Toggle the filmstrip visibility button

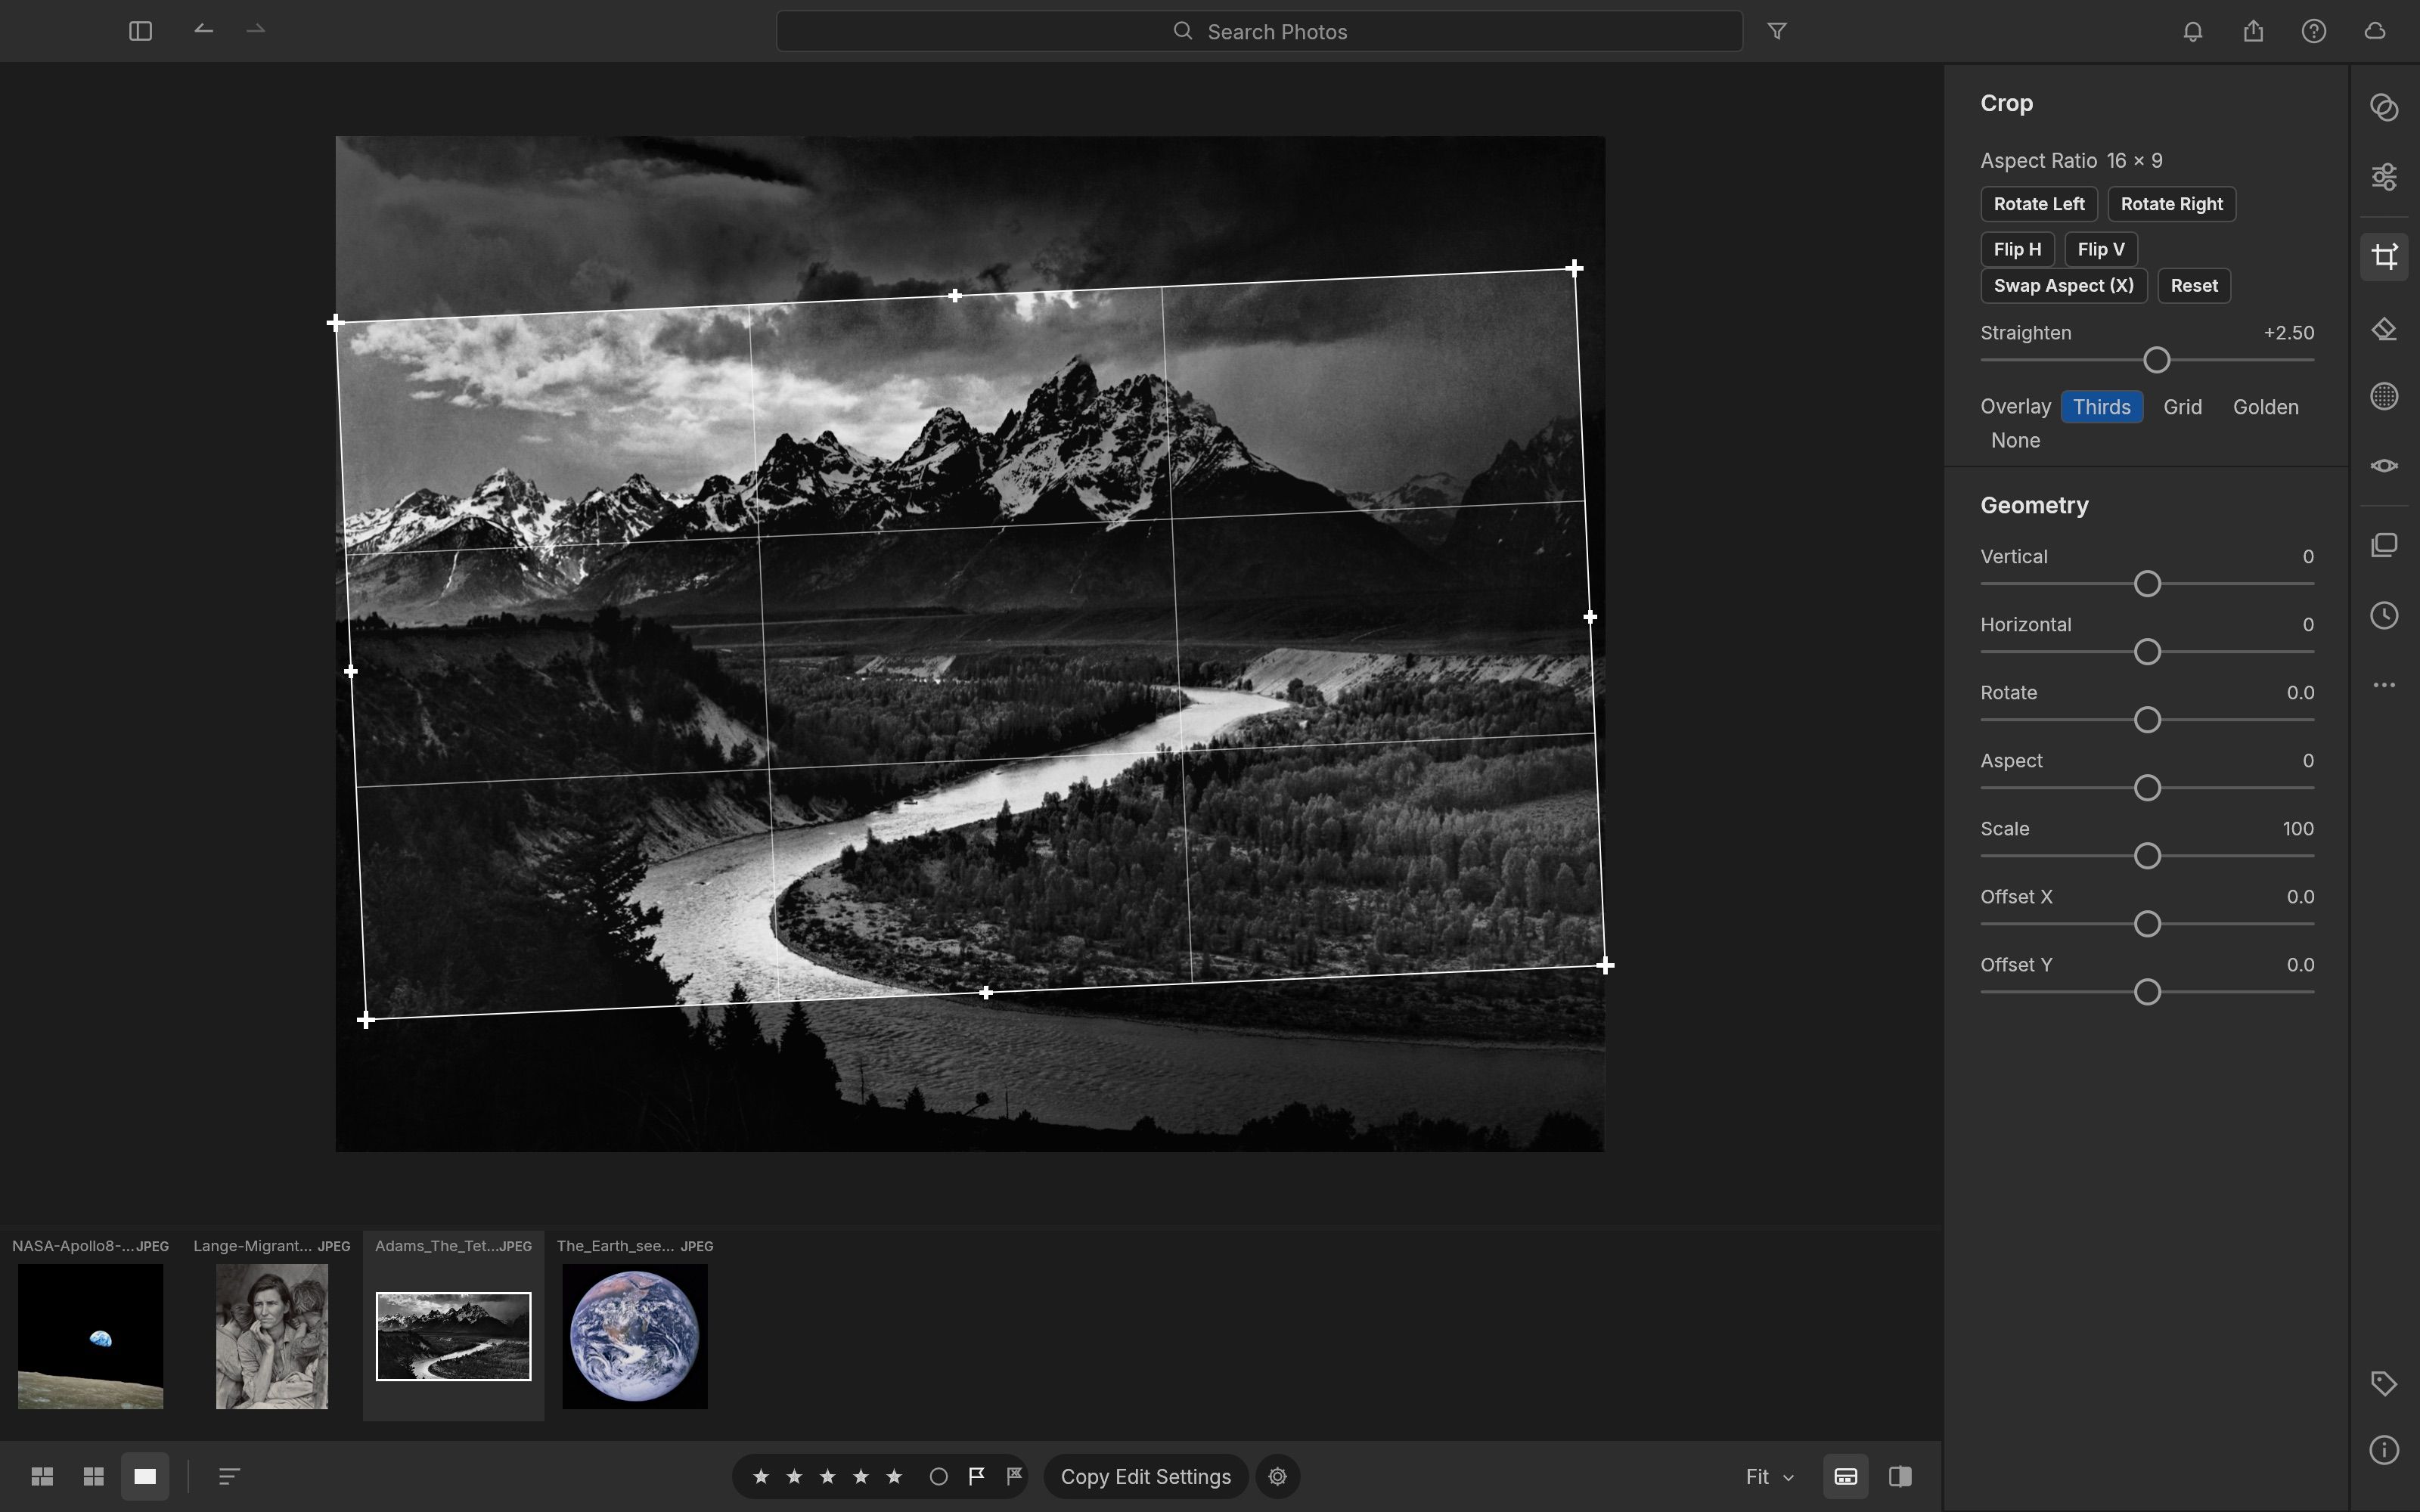coord(1845,1477)
